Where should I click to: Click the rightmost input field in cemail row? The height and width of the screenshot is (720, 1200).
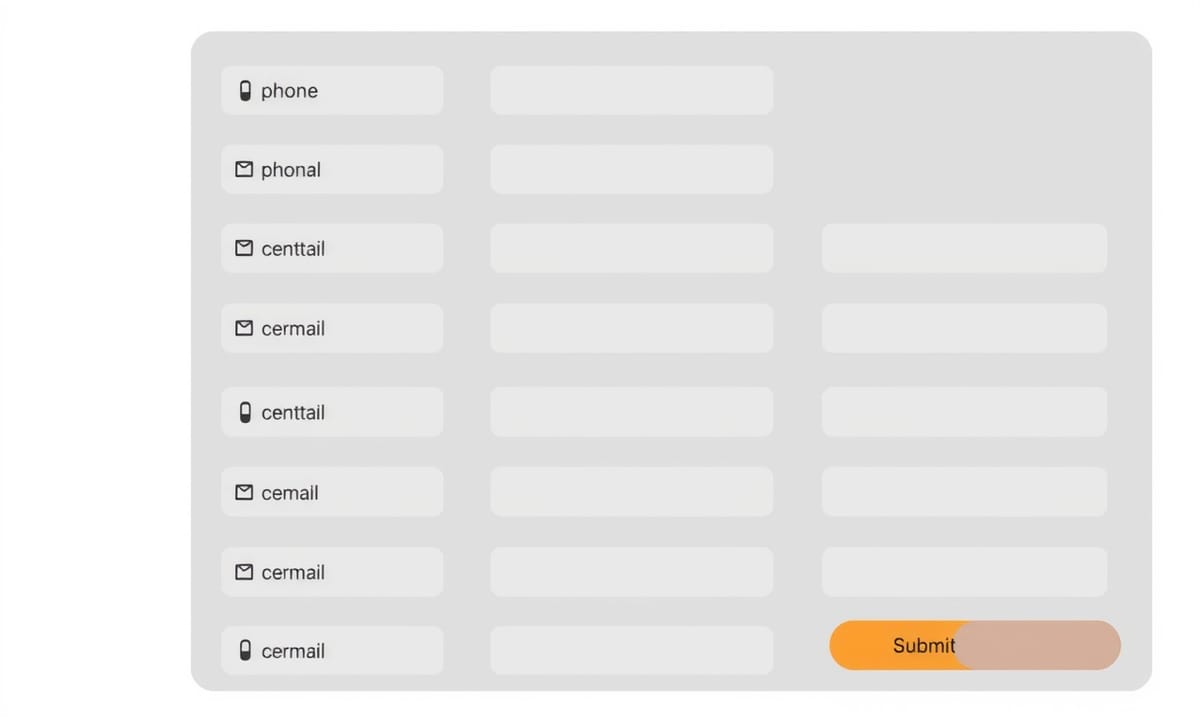[x=964, y=492]
